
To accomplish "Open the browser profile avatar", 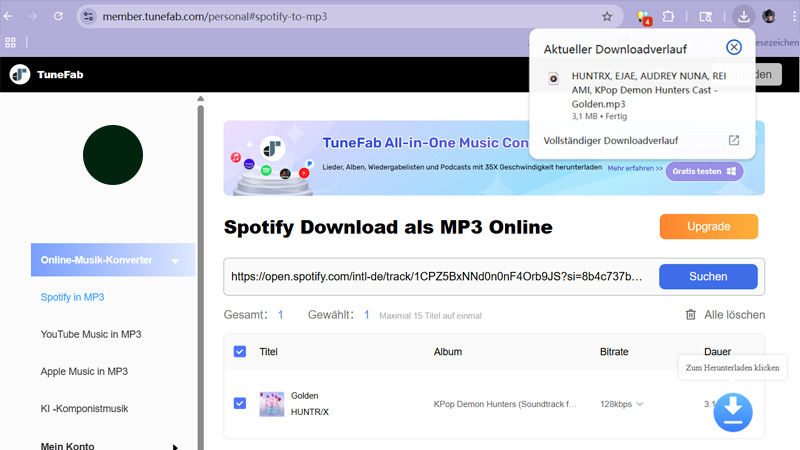I will point(769,16).
